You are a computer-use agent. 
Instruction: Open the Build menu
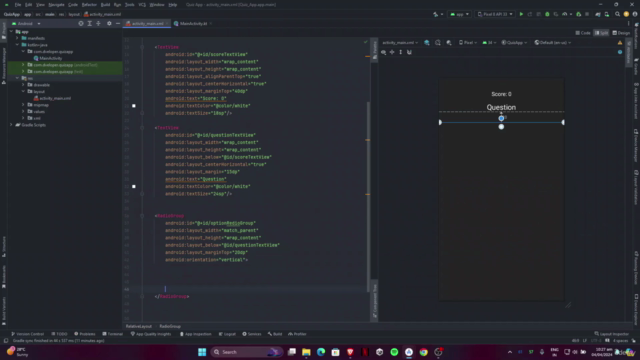[x=105, y=5]
